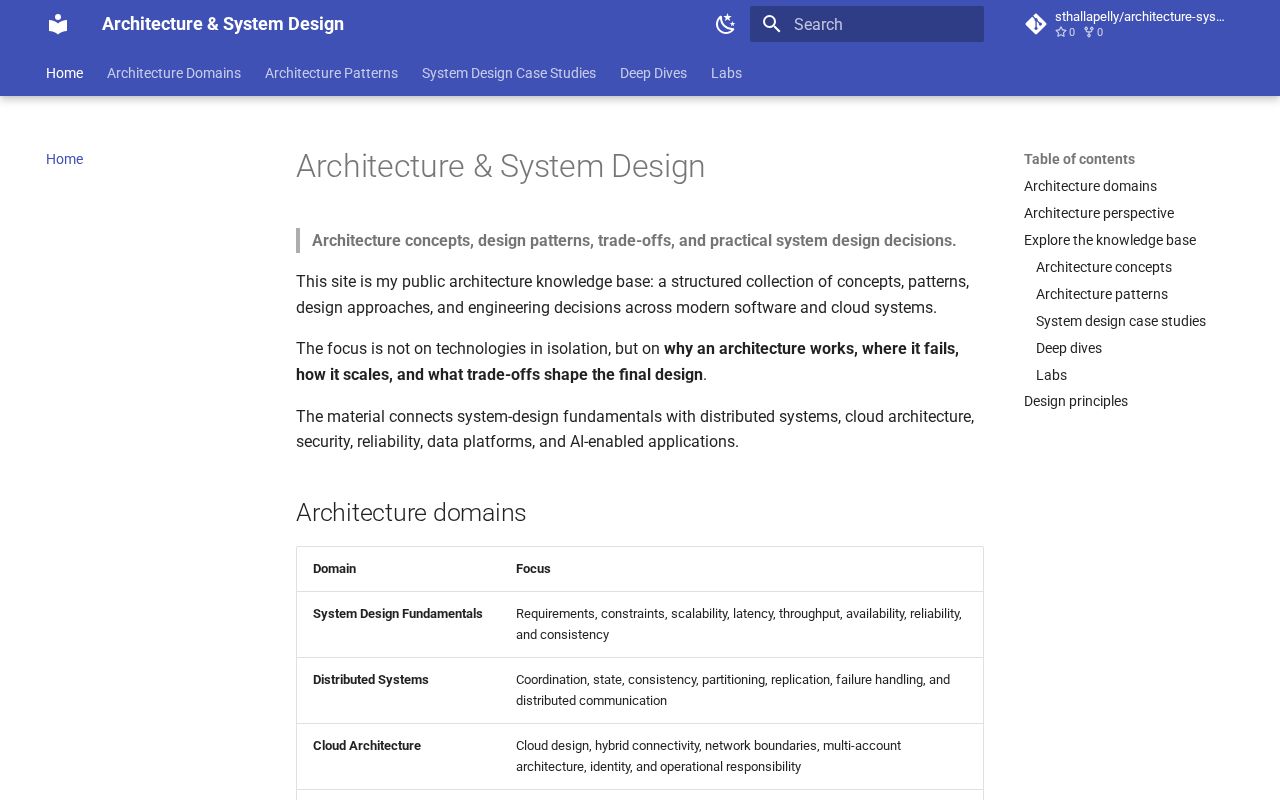Open the Deep Dives tab
The image size is (1280, 800).
[x=653, y=73]
